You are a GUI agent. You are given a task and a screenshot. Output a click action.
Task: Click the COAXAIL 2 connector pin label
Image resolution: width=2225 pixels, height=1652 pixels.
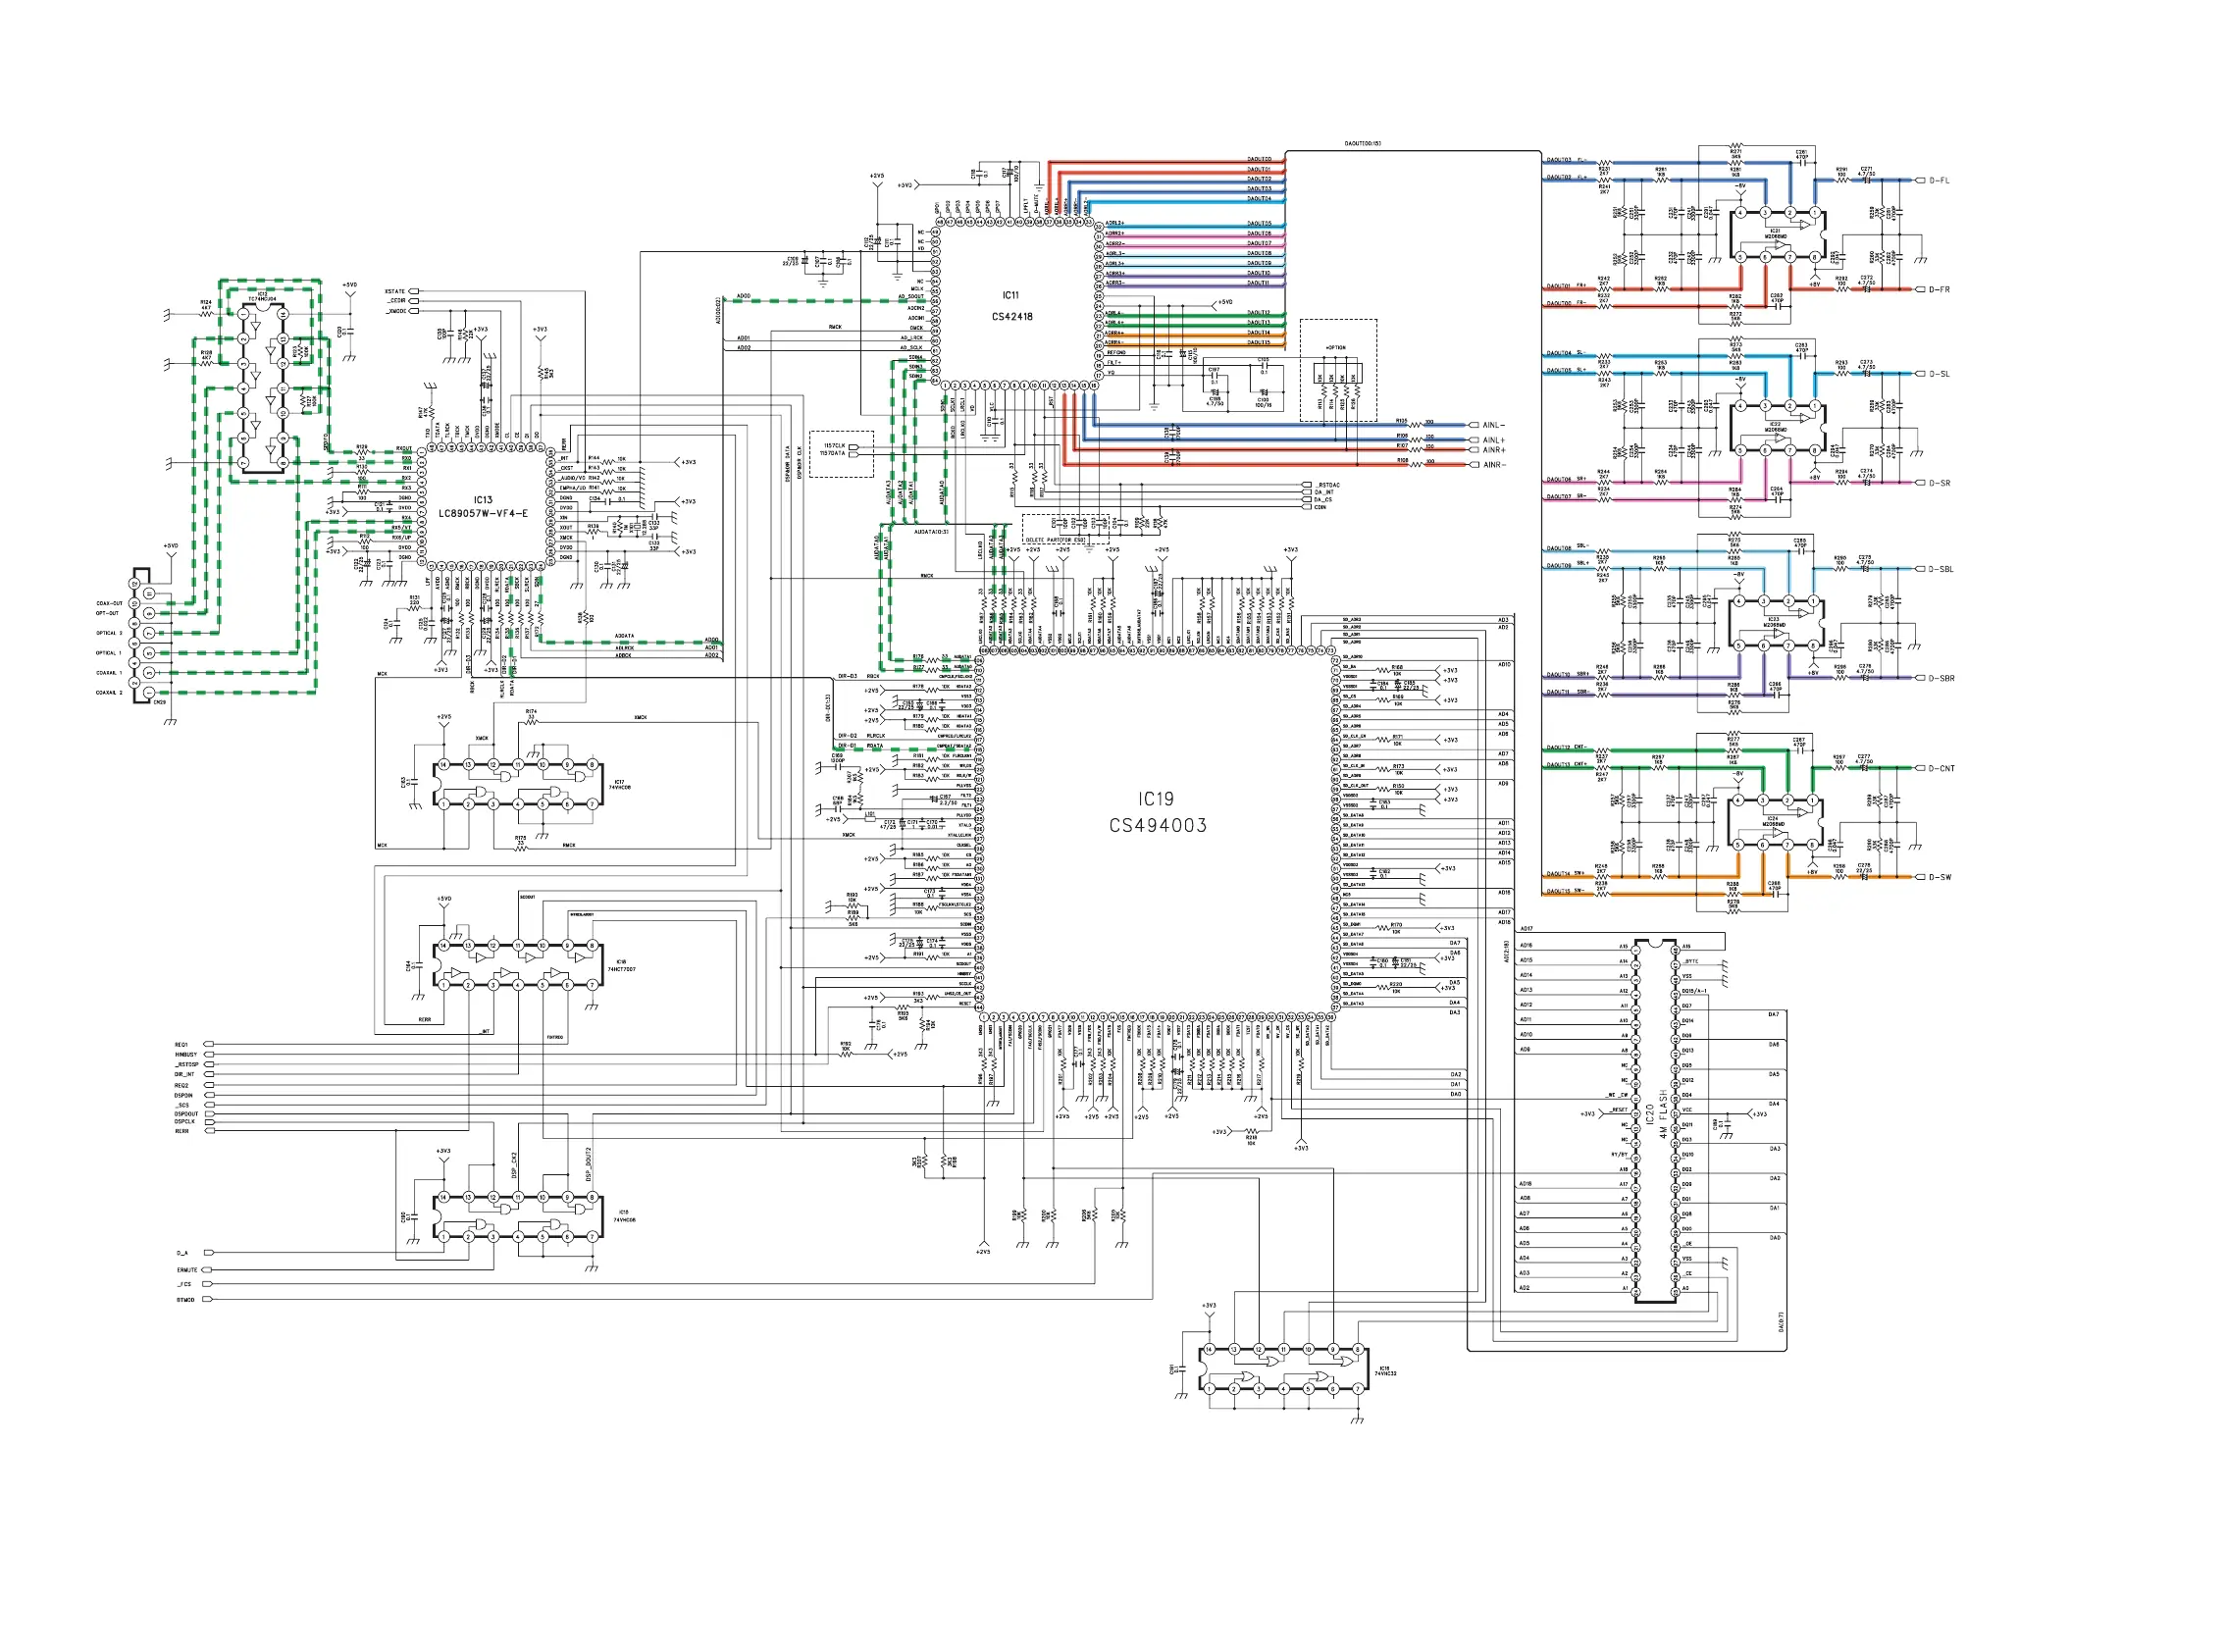pyautogui.click(x=109, y=693)
